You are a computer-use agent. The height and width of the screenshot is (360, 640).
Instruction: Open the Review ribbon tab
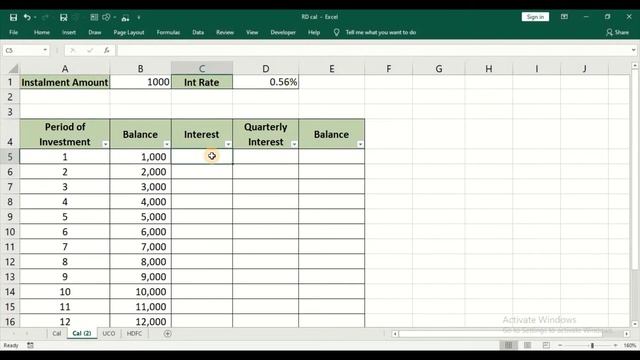(x=225, y=32)
